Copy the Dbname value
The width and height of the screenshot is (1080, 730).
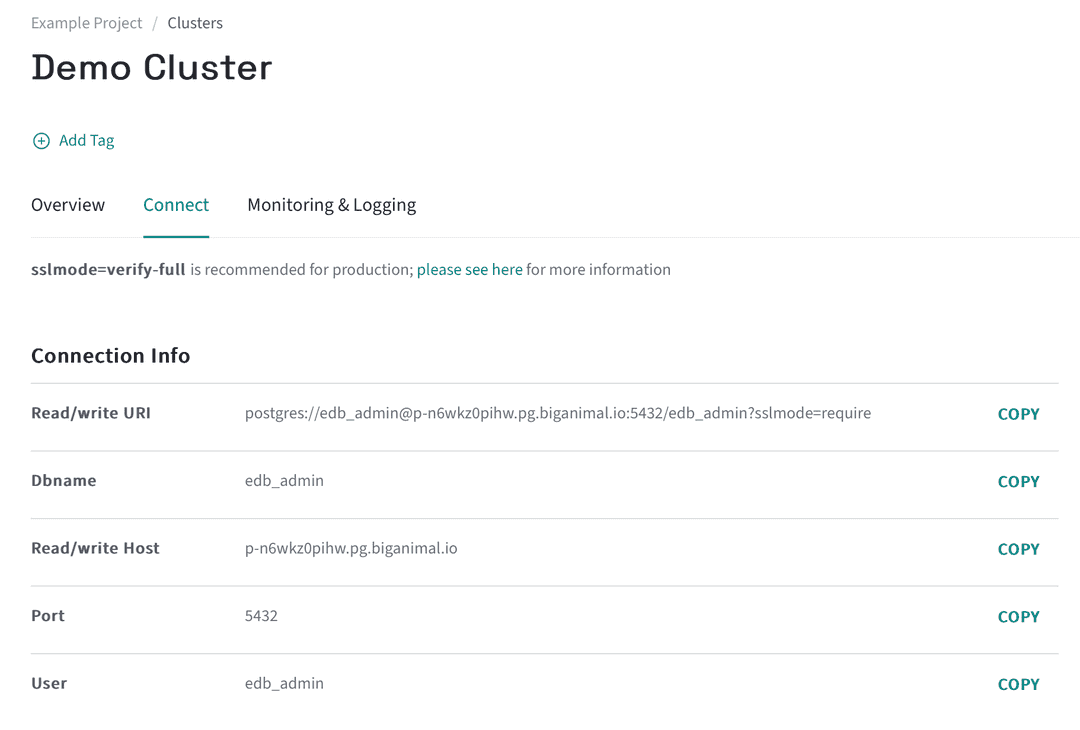[1018, 481]
